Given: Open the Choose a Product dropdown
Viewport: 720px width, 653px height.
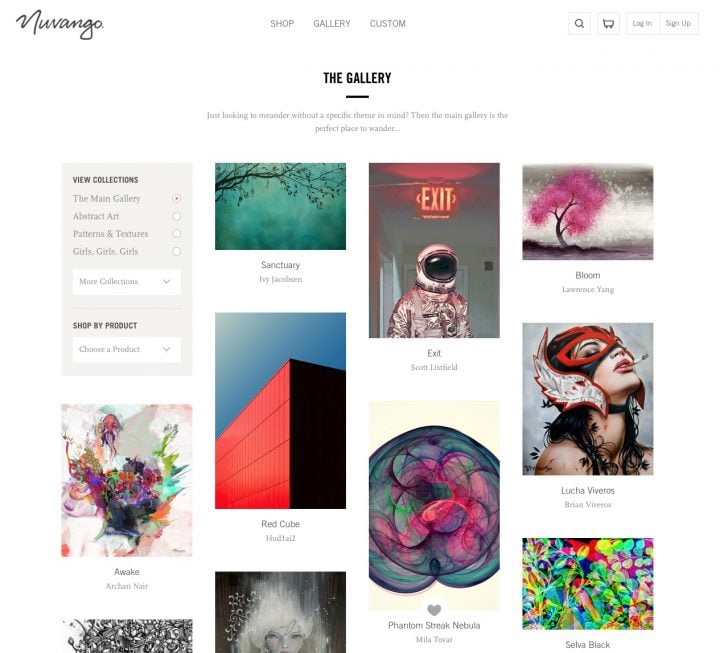Looking at the screenshot, I should [127, 349].
